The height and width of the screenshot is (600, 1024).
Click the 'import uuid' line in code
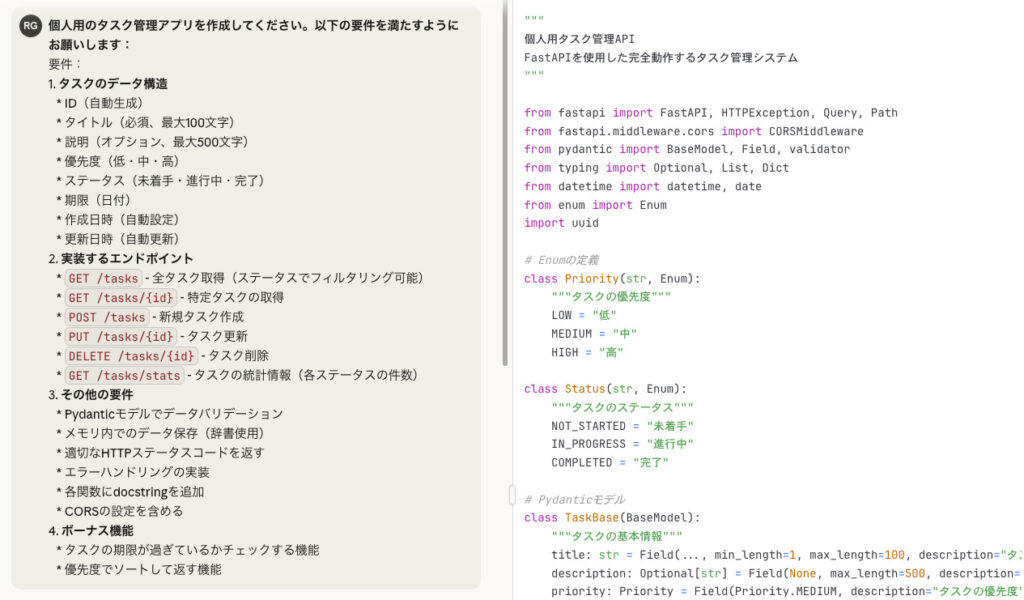pyautogui.click(x=561, y=223)
